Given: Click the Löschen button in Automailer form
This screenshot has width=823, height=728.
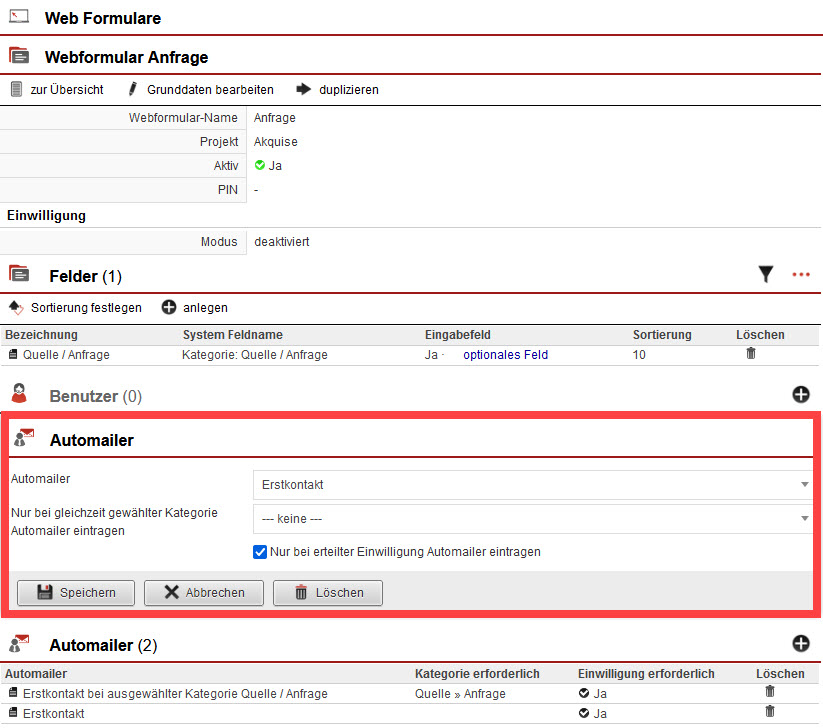Looking at the screenshot, I should (x=328, y=593).
